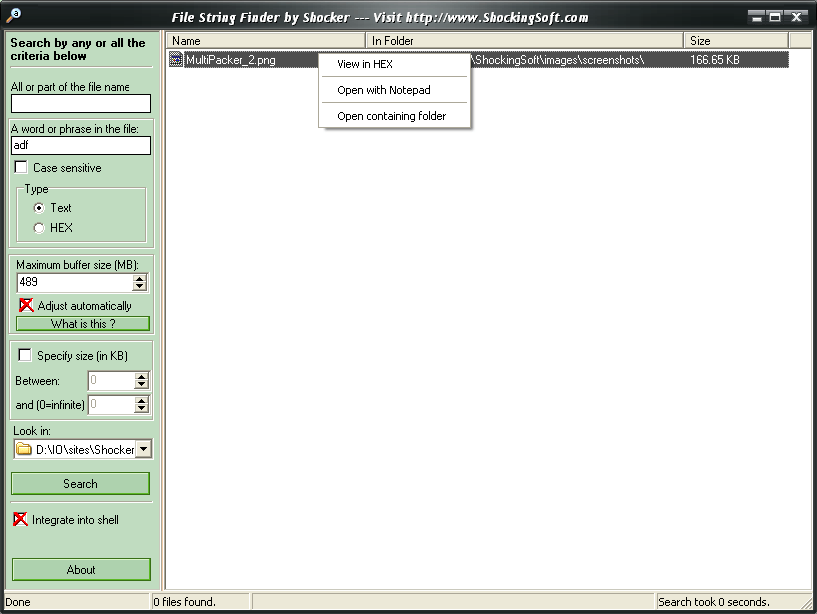817x614 pixels.
Task: Enable the Case sensitive checkbox
Action: click(x=21, y=167)
